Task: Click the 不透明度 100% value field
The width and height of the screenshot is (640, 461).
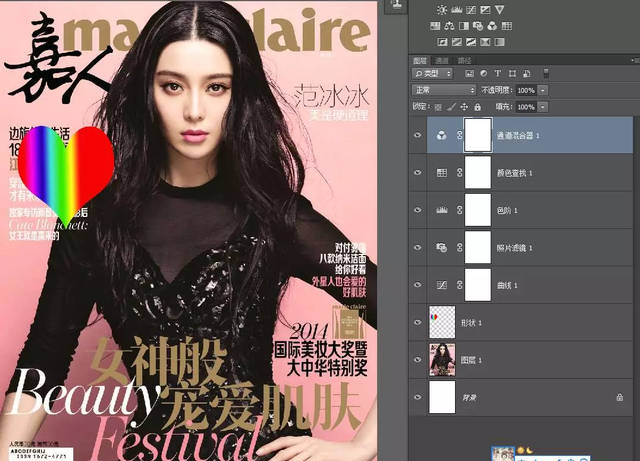Action: point(526,90)
